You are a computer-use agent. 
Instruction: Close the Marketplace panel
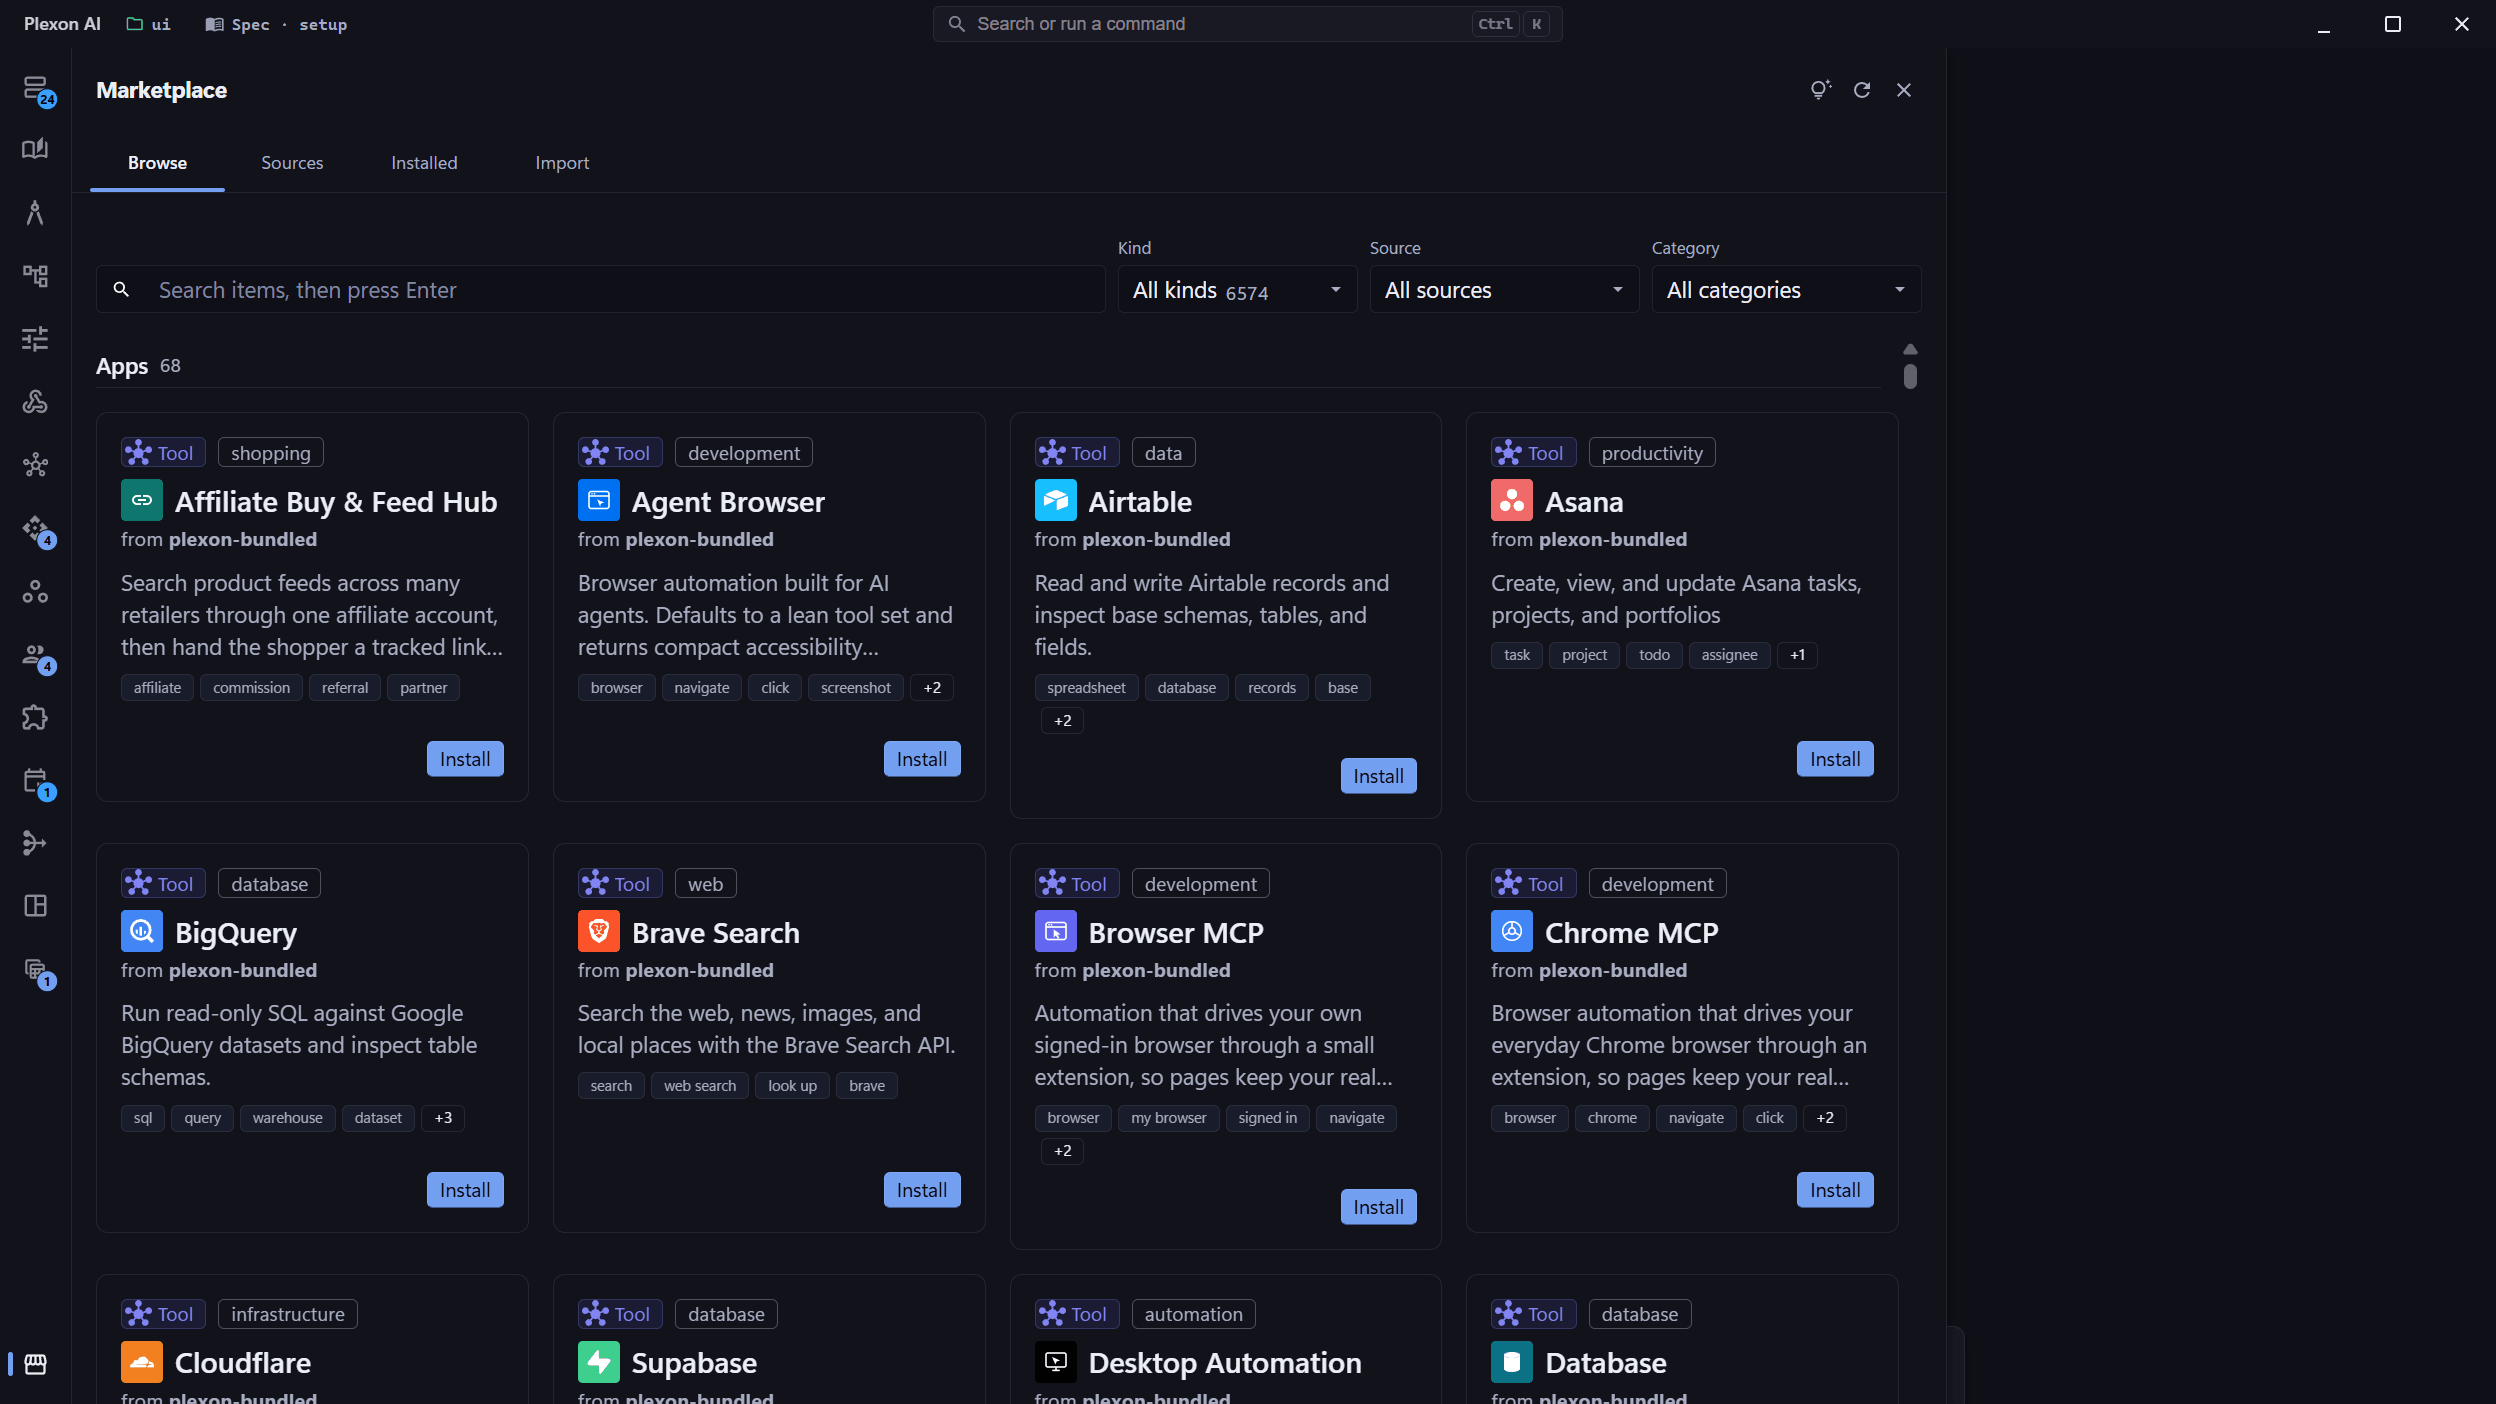(1904, 90)
